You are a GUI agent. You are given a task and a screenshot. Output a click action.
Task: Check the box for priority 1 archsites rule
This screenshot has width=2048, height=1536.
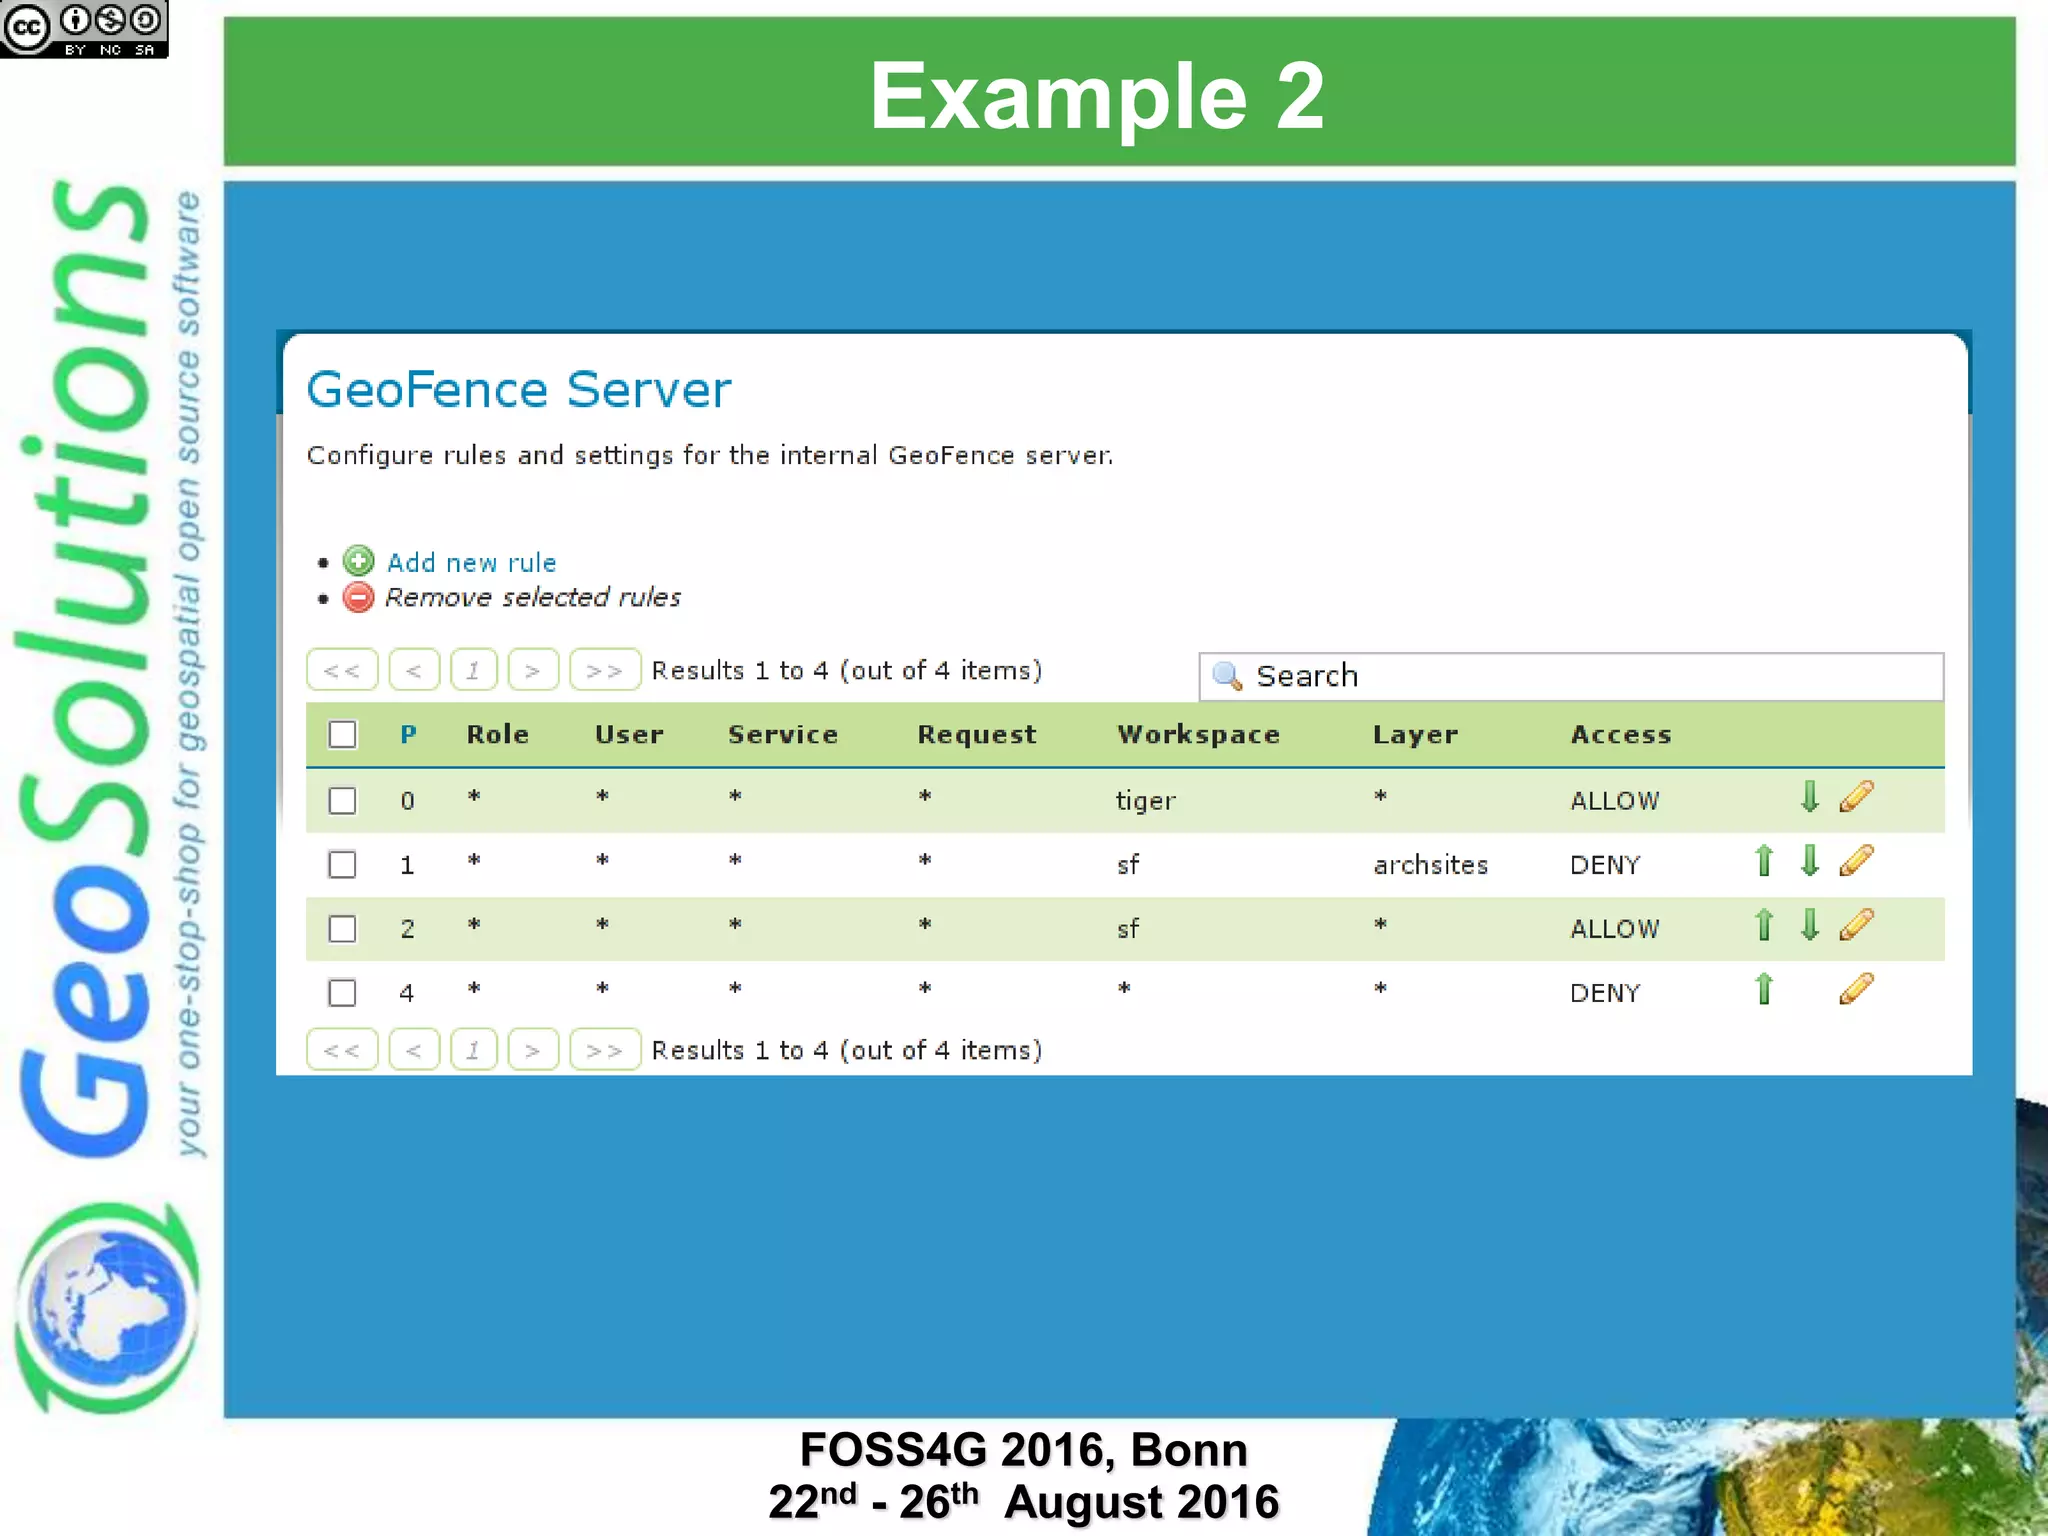coord(342,864)
